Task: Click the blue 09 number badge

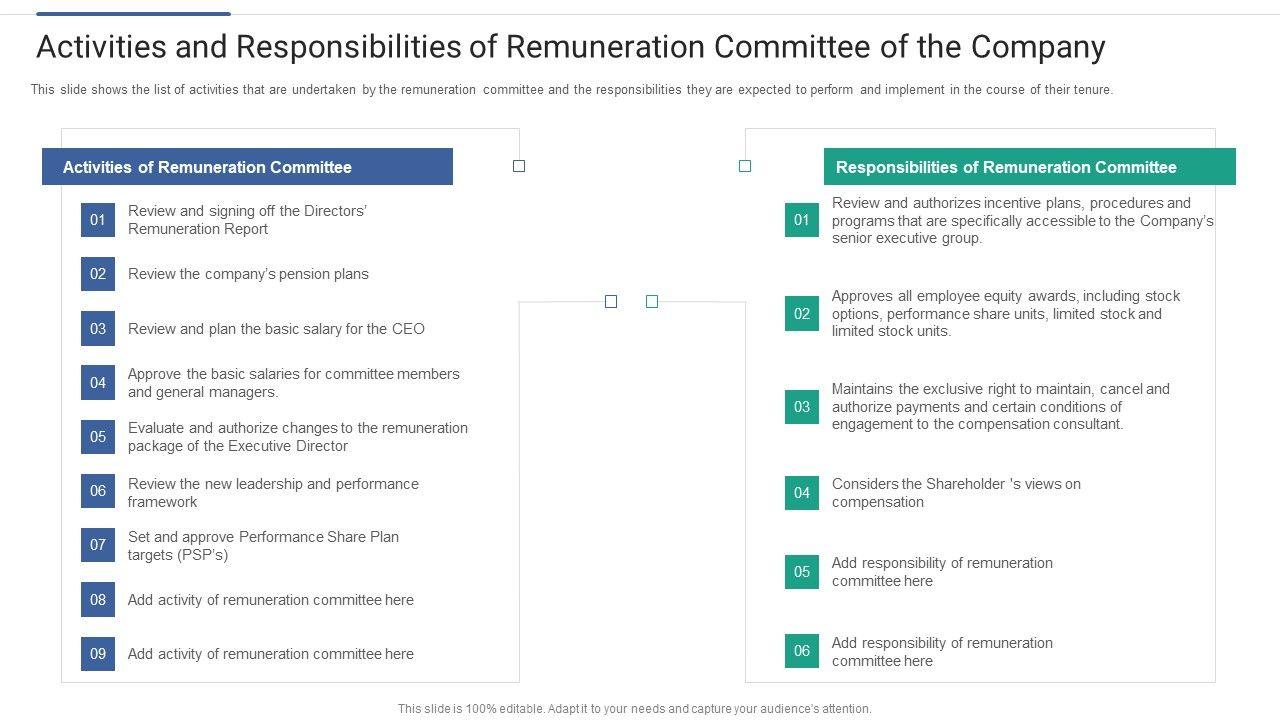Action: click(98, 654)
